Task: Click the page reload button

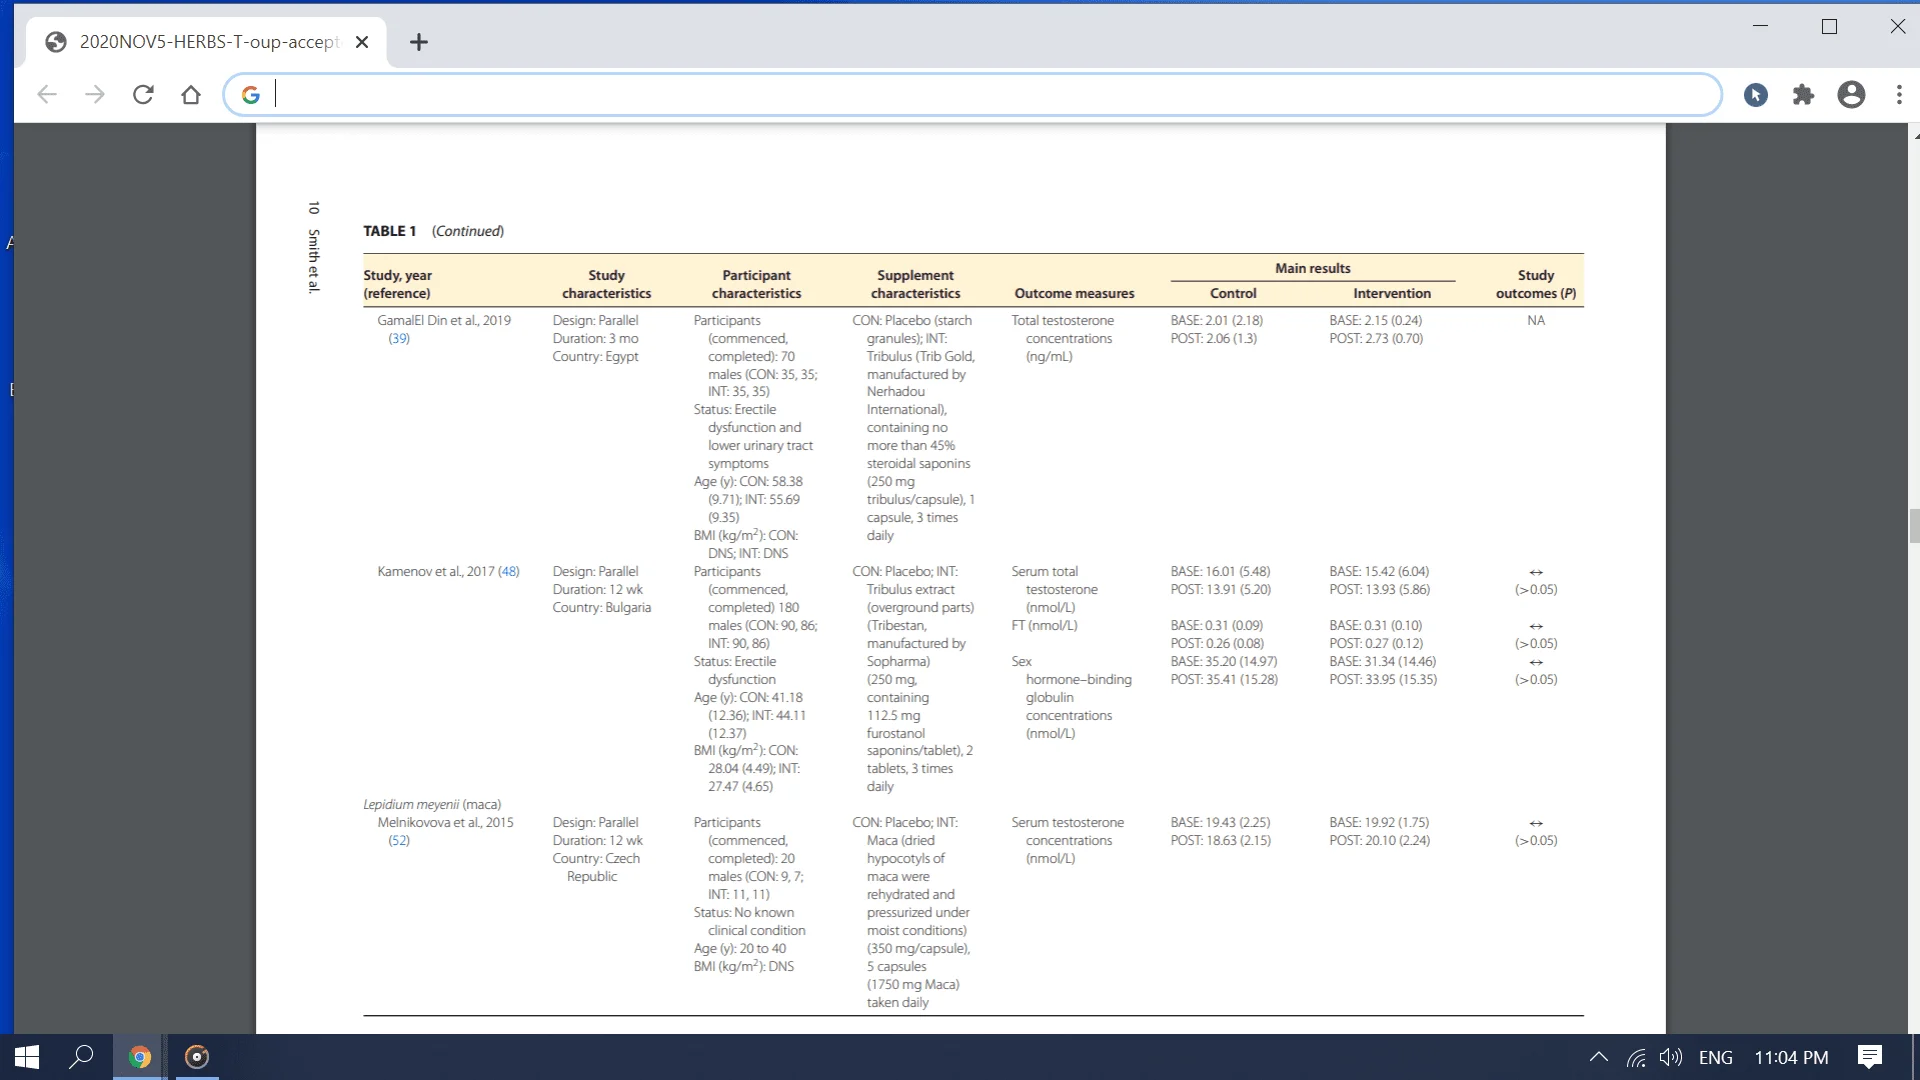Action: 142,95
